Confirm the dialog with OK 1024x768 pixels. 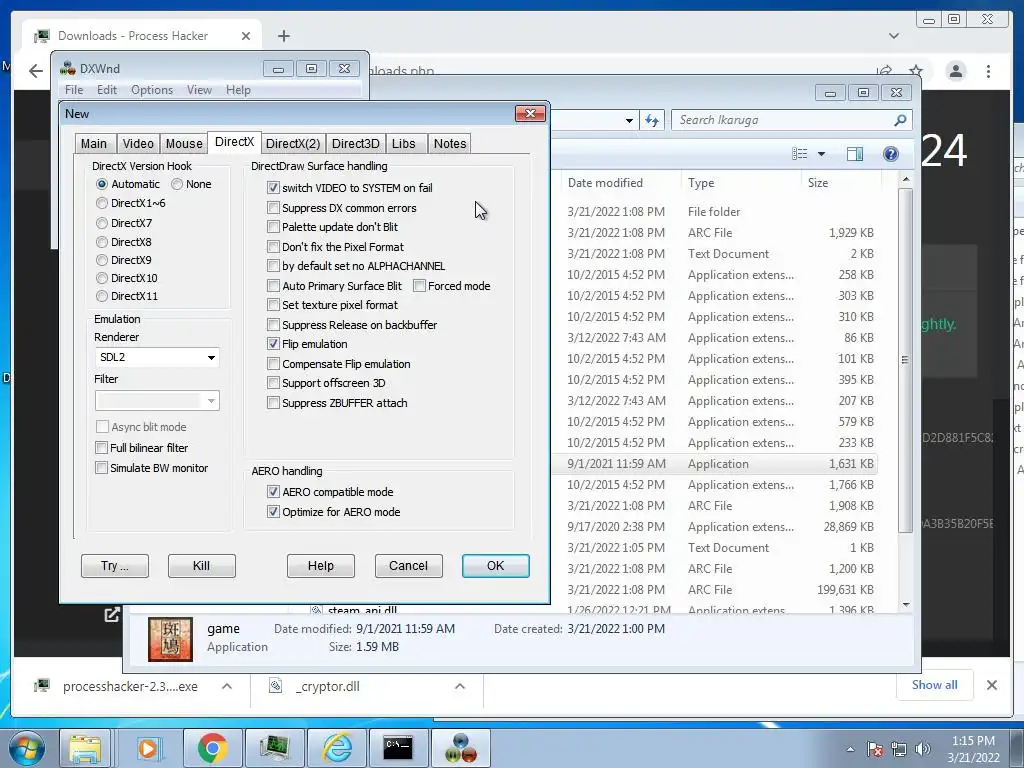[496, 566]
